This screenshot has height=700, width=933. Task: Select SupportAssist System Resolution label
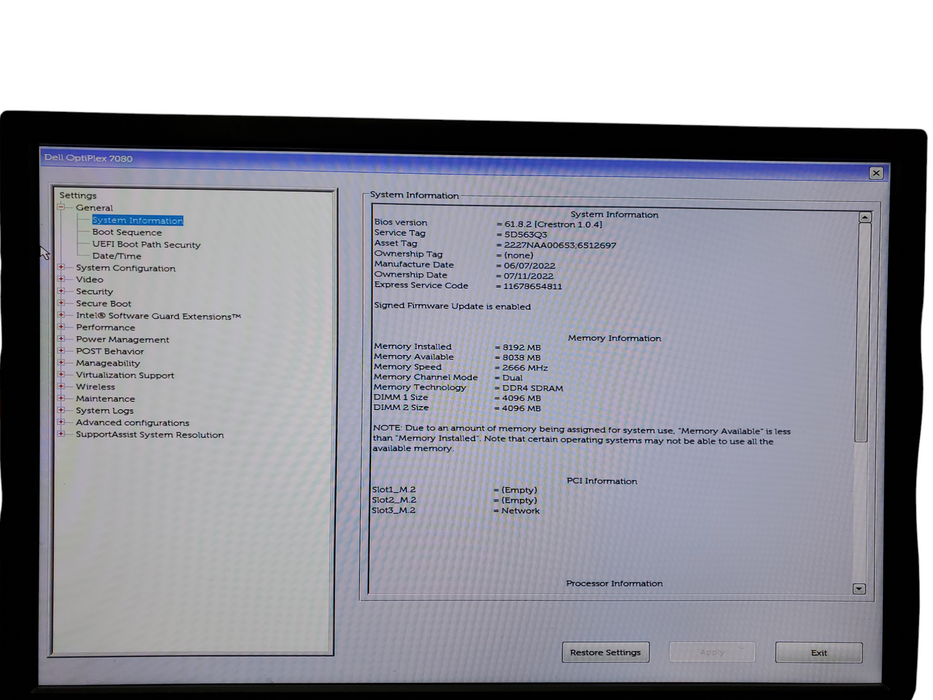pyautogui.click(x=150, y=435)
